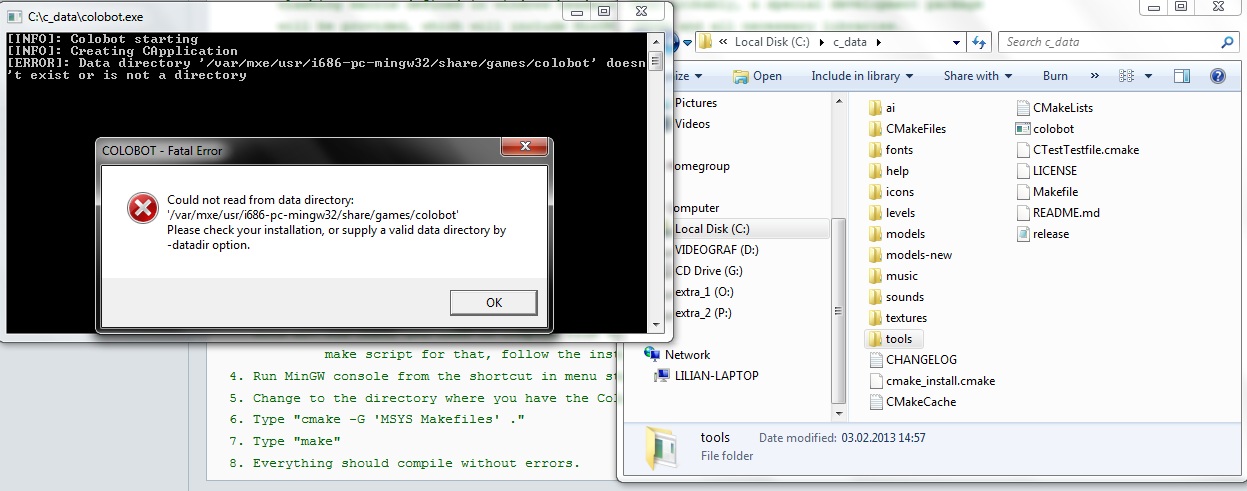1247x491 pixels.
Task: Select VIDEOGRAF (D:) drive in navigation pane
Action: point(716,250)
